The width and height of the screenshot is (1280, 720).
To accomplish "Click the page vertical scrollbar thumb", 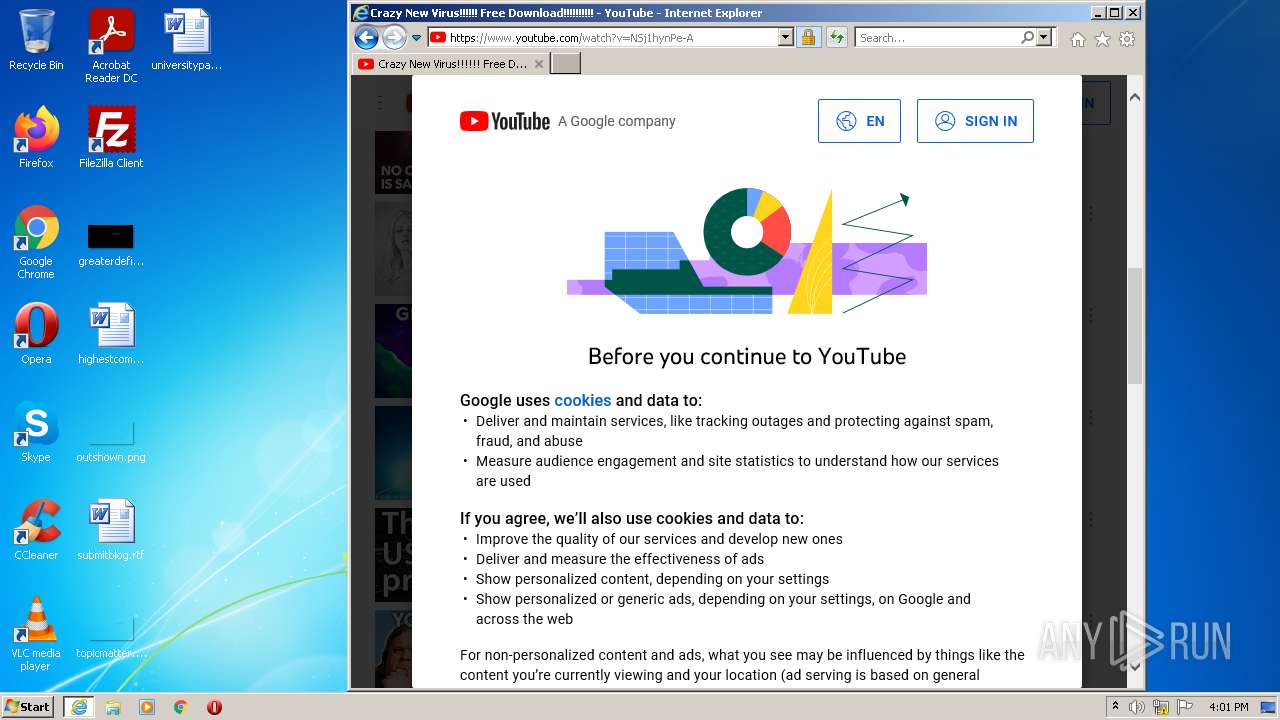I will [x=1135, y=325].
